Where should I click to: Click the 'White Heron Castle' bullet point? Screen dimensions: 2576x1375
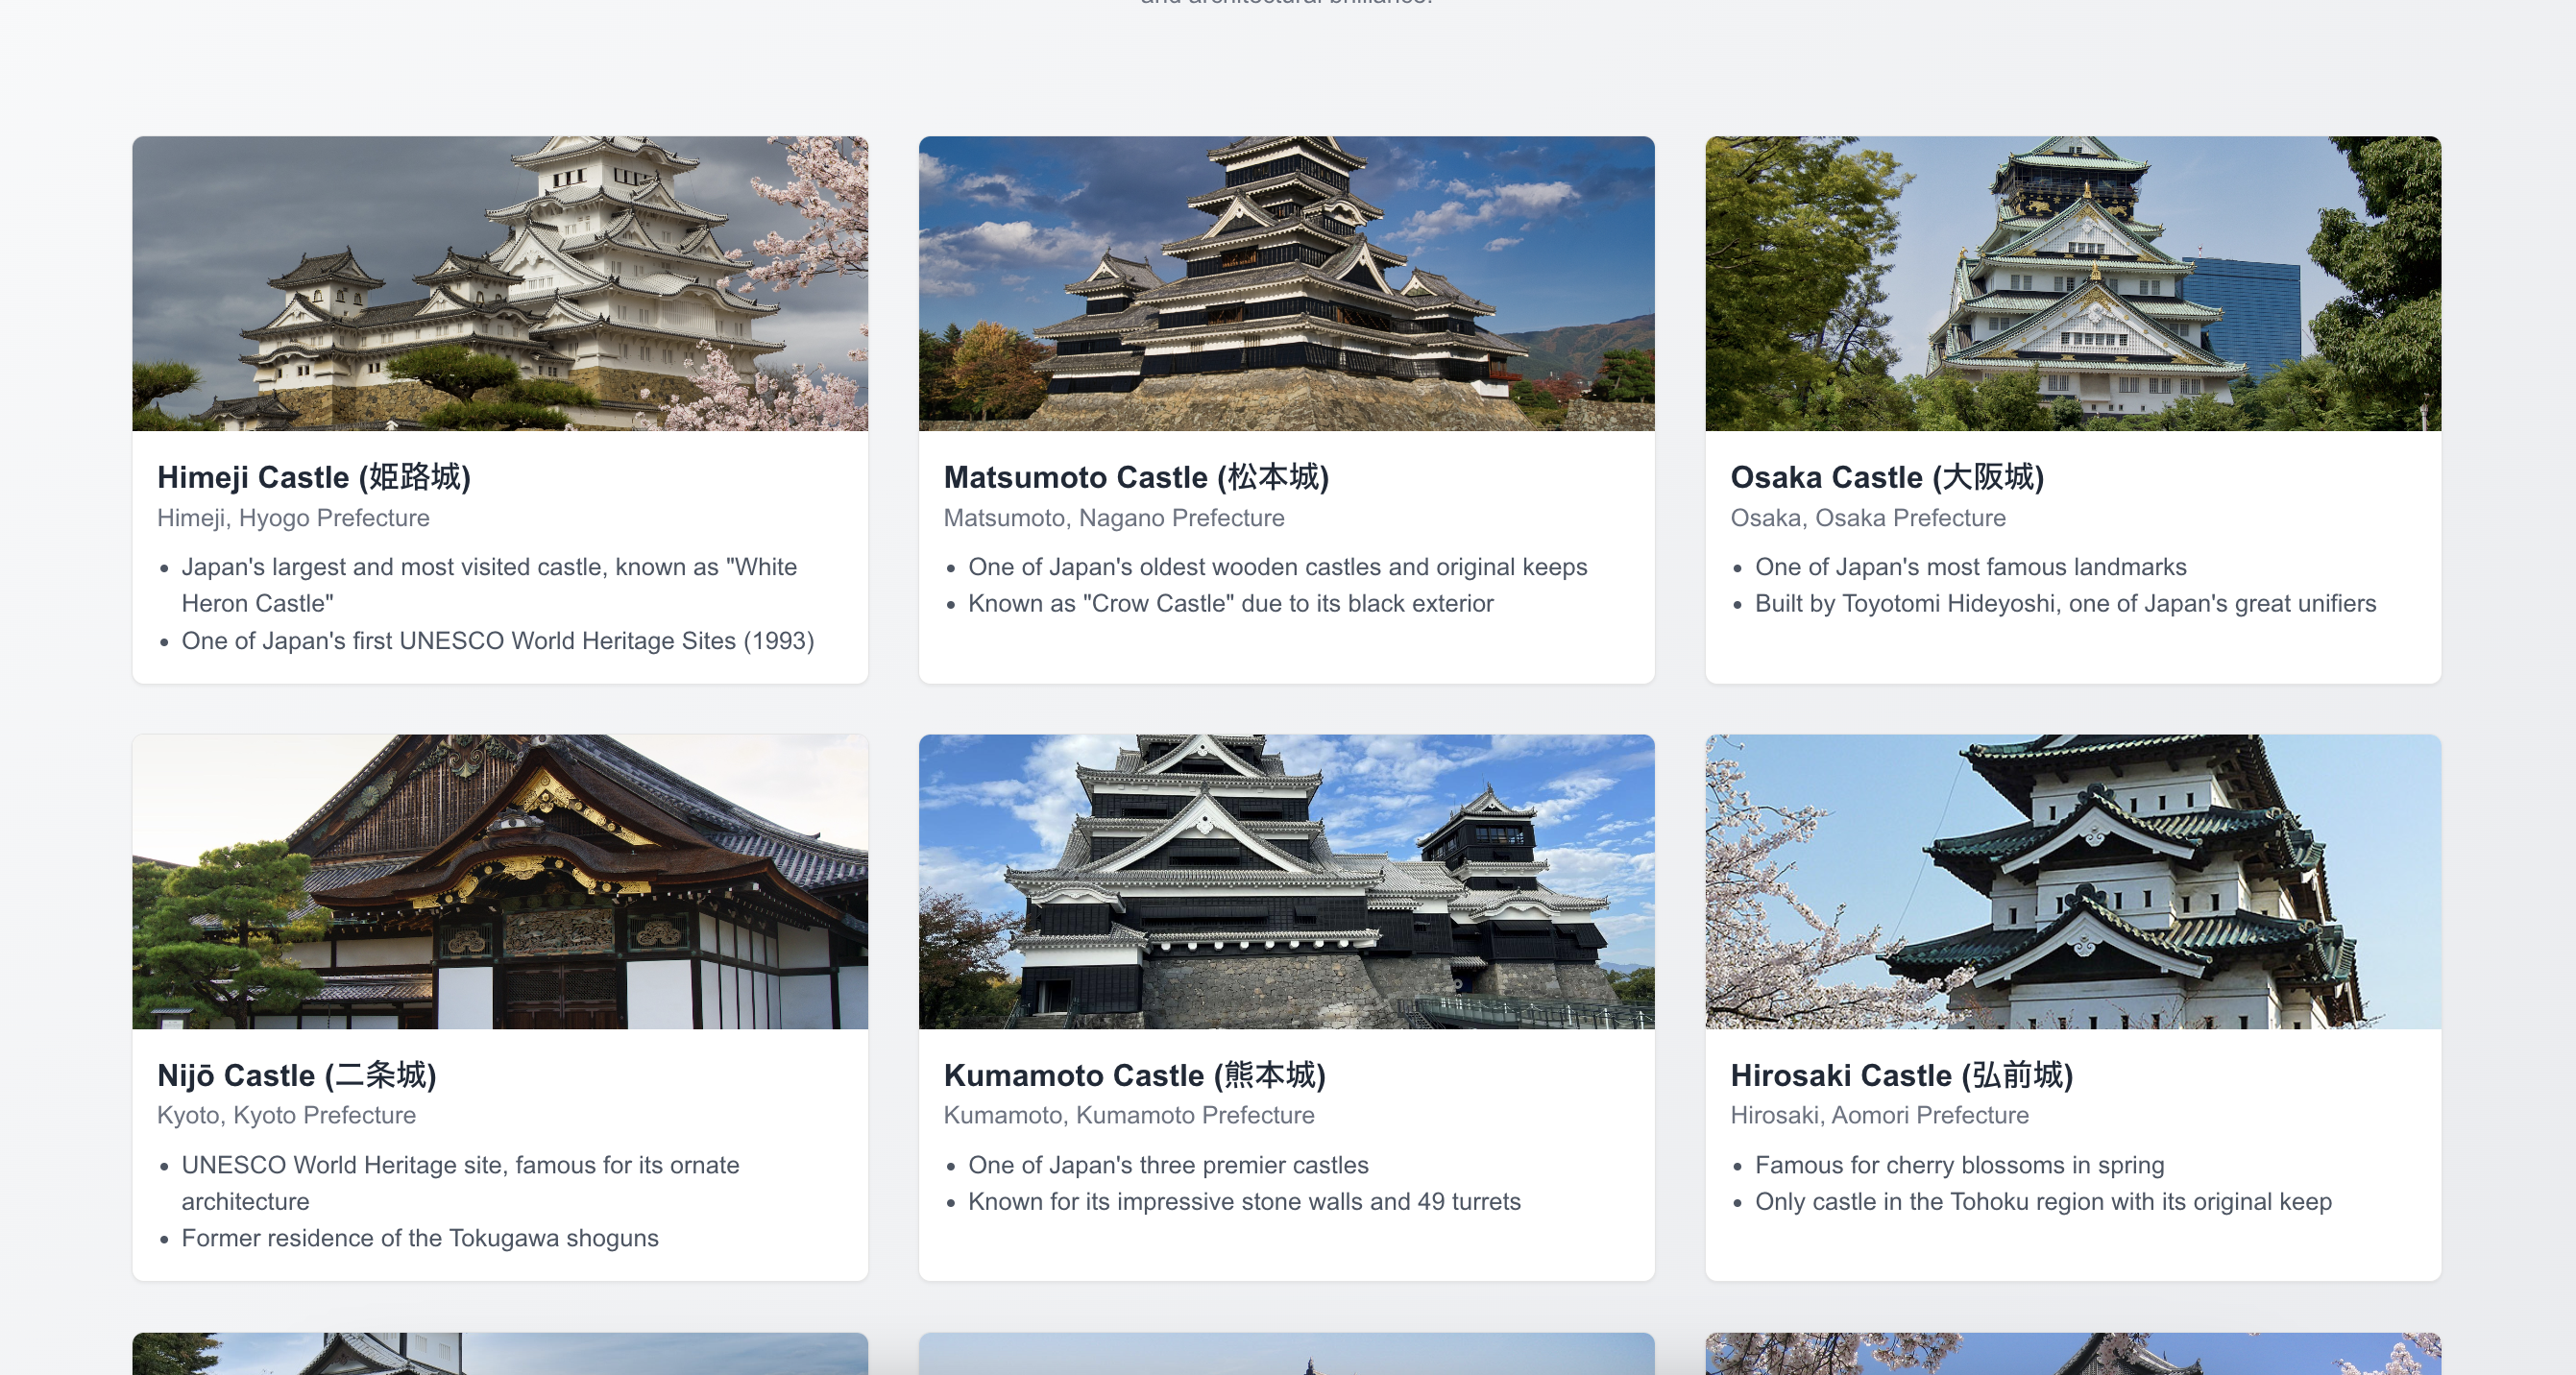tap(489, 585)
